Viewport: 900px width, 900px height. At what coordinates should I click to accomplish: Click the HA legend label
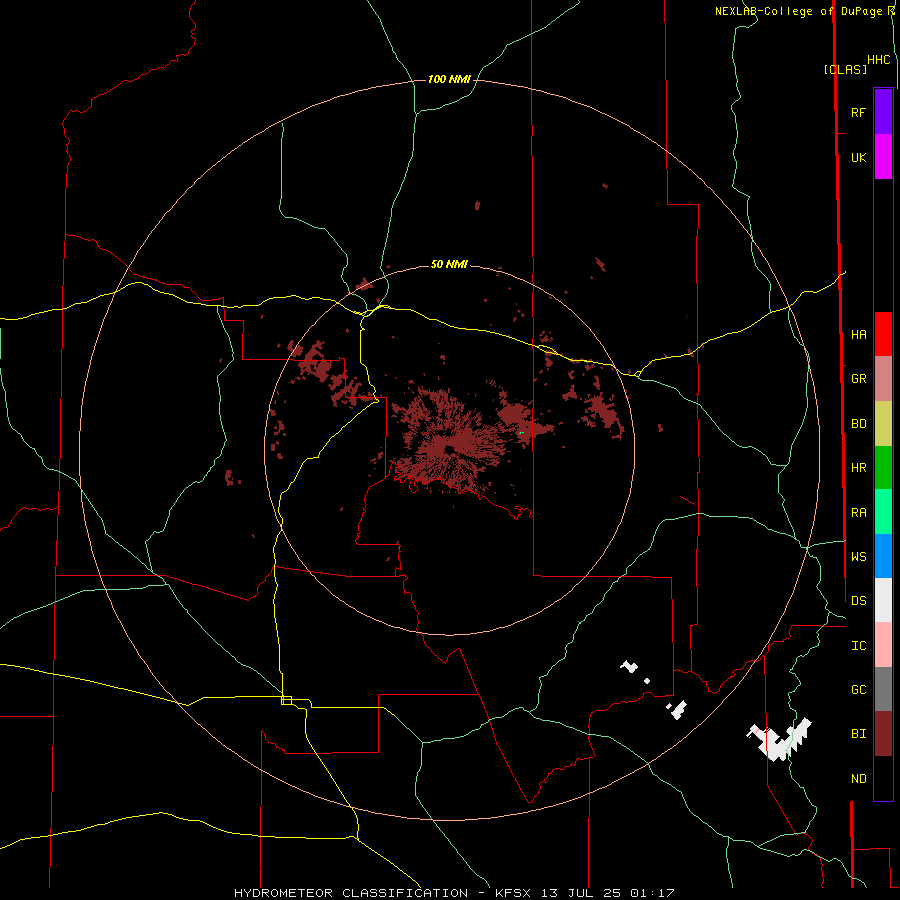tap(858, 335)
